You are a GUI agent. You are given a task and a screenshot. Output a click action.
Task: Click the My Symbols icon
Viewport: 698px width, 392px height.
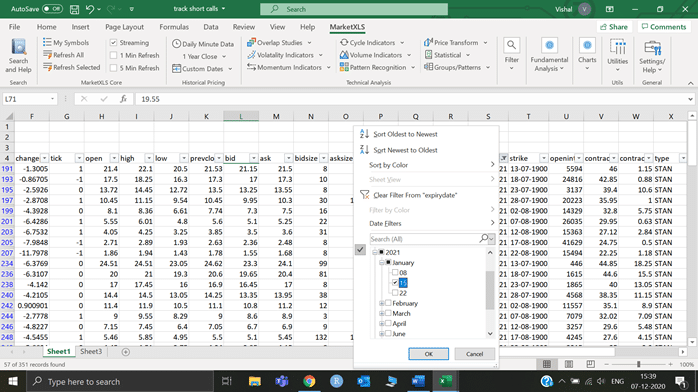pos(47,42)
